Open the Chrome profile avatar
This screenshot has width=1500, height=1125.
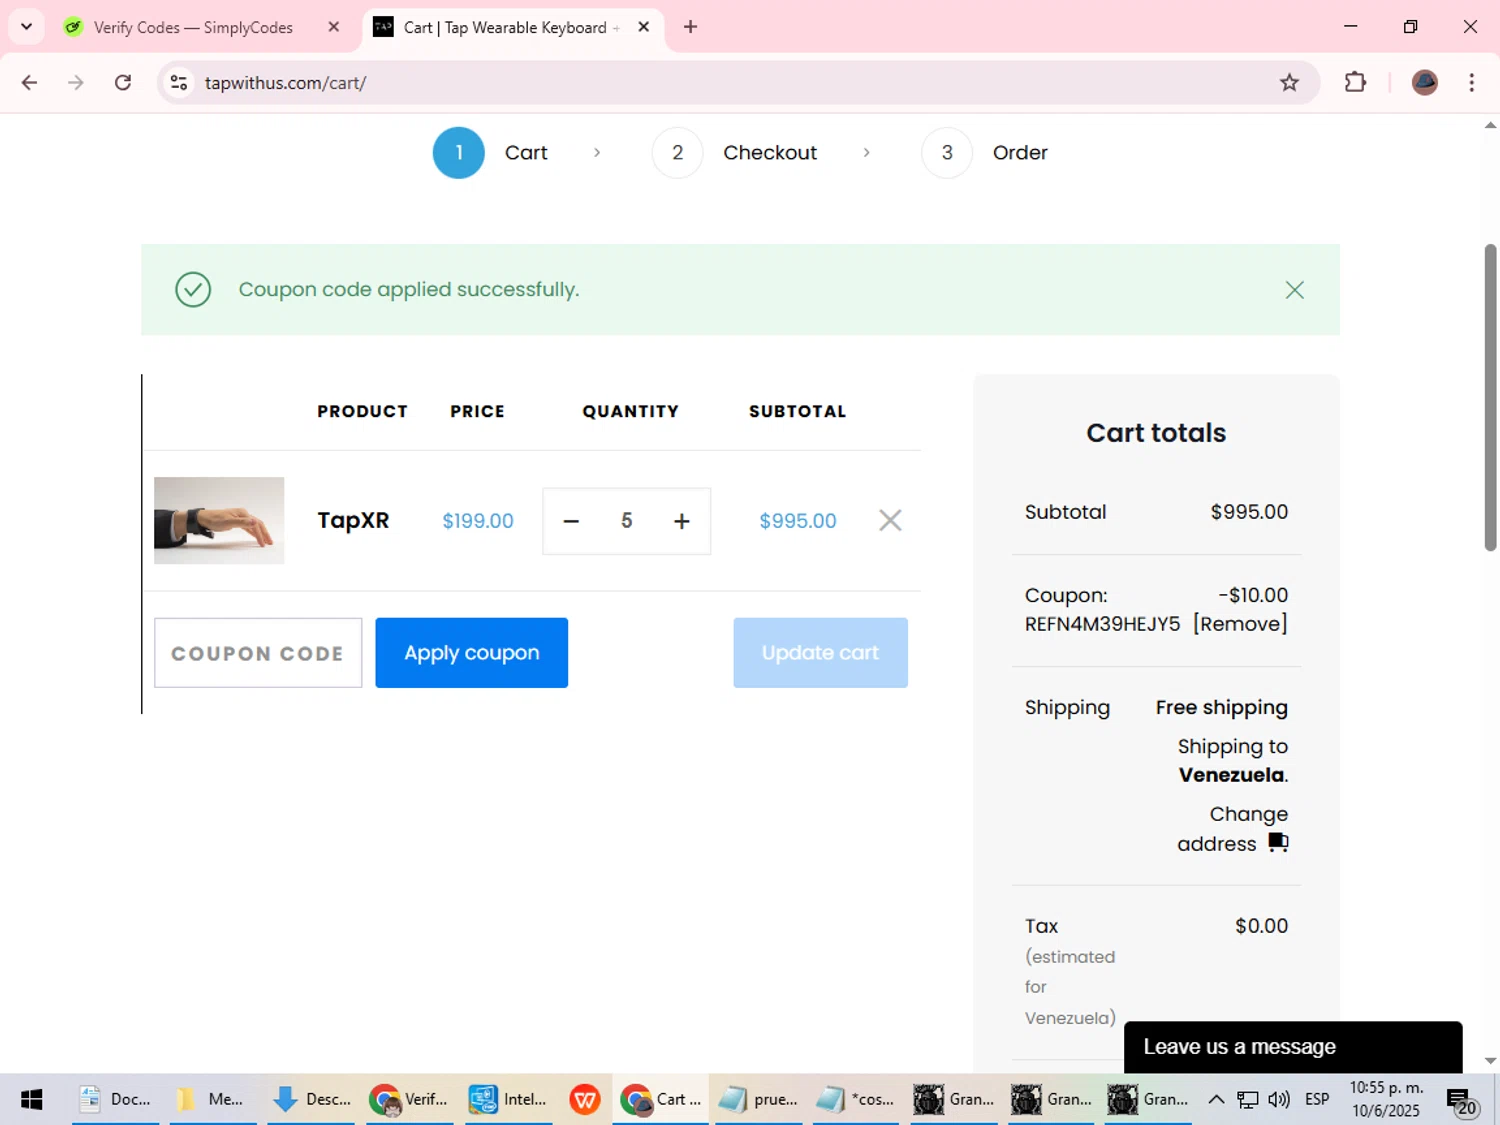[x=1424, y=83]
